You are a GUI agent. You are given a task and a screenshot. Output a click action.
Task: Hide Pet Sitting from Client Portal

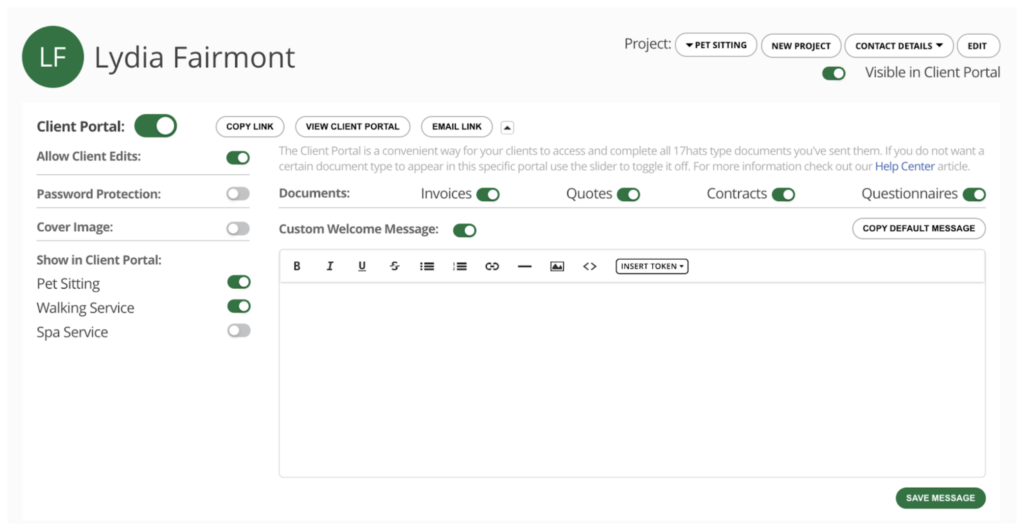(238, 282)
